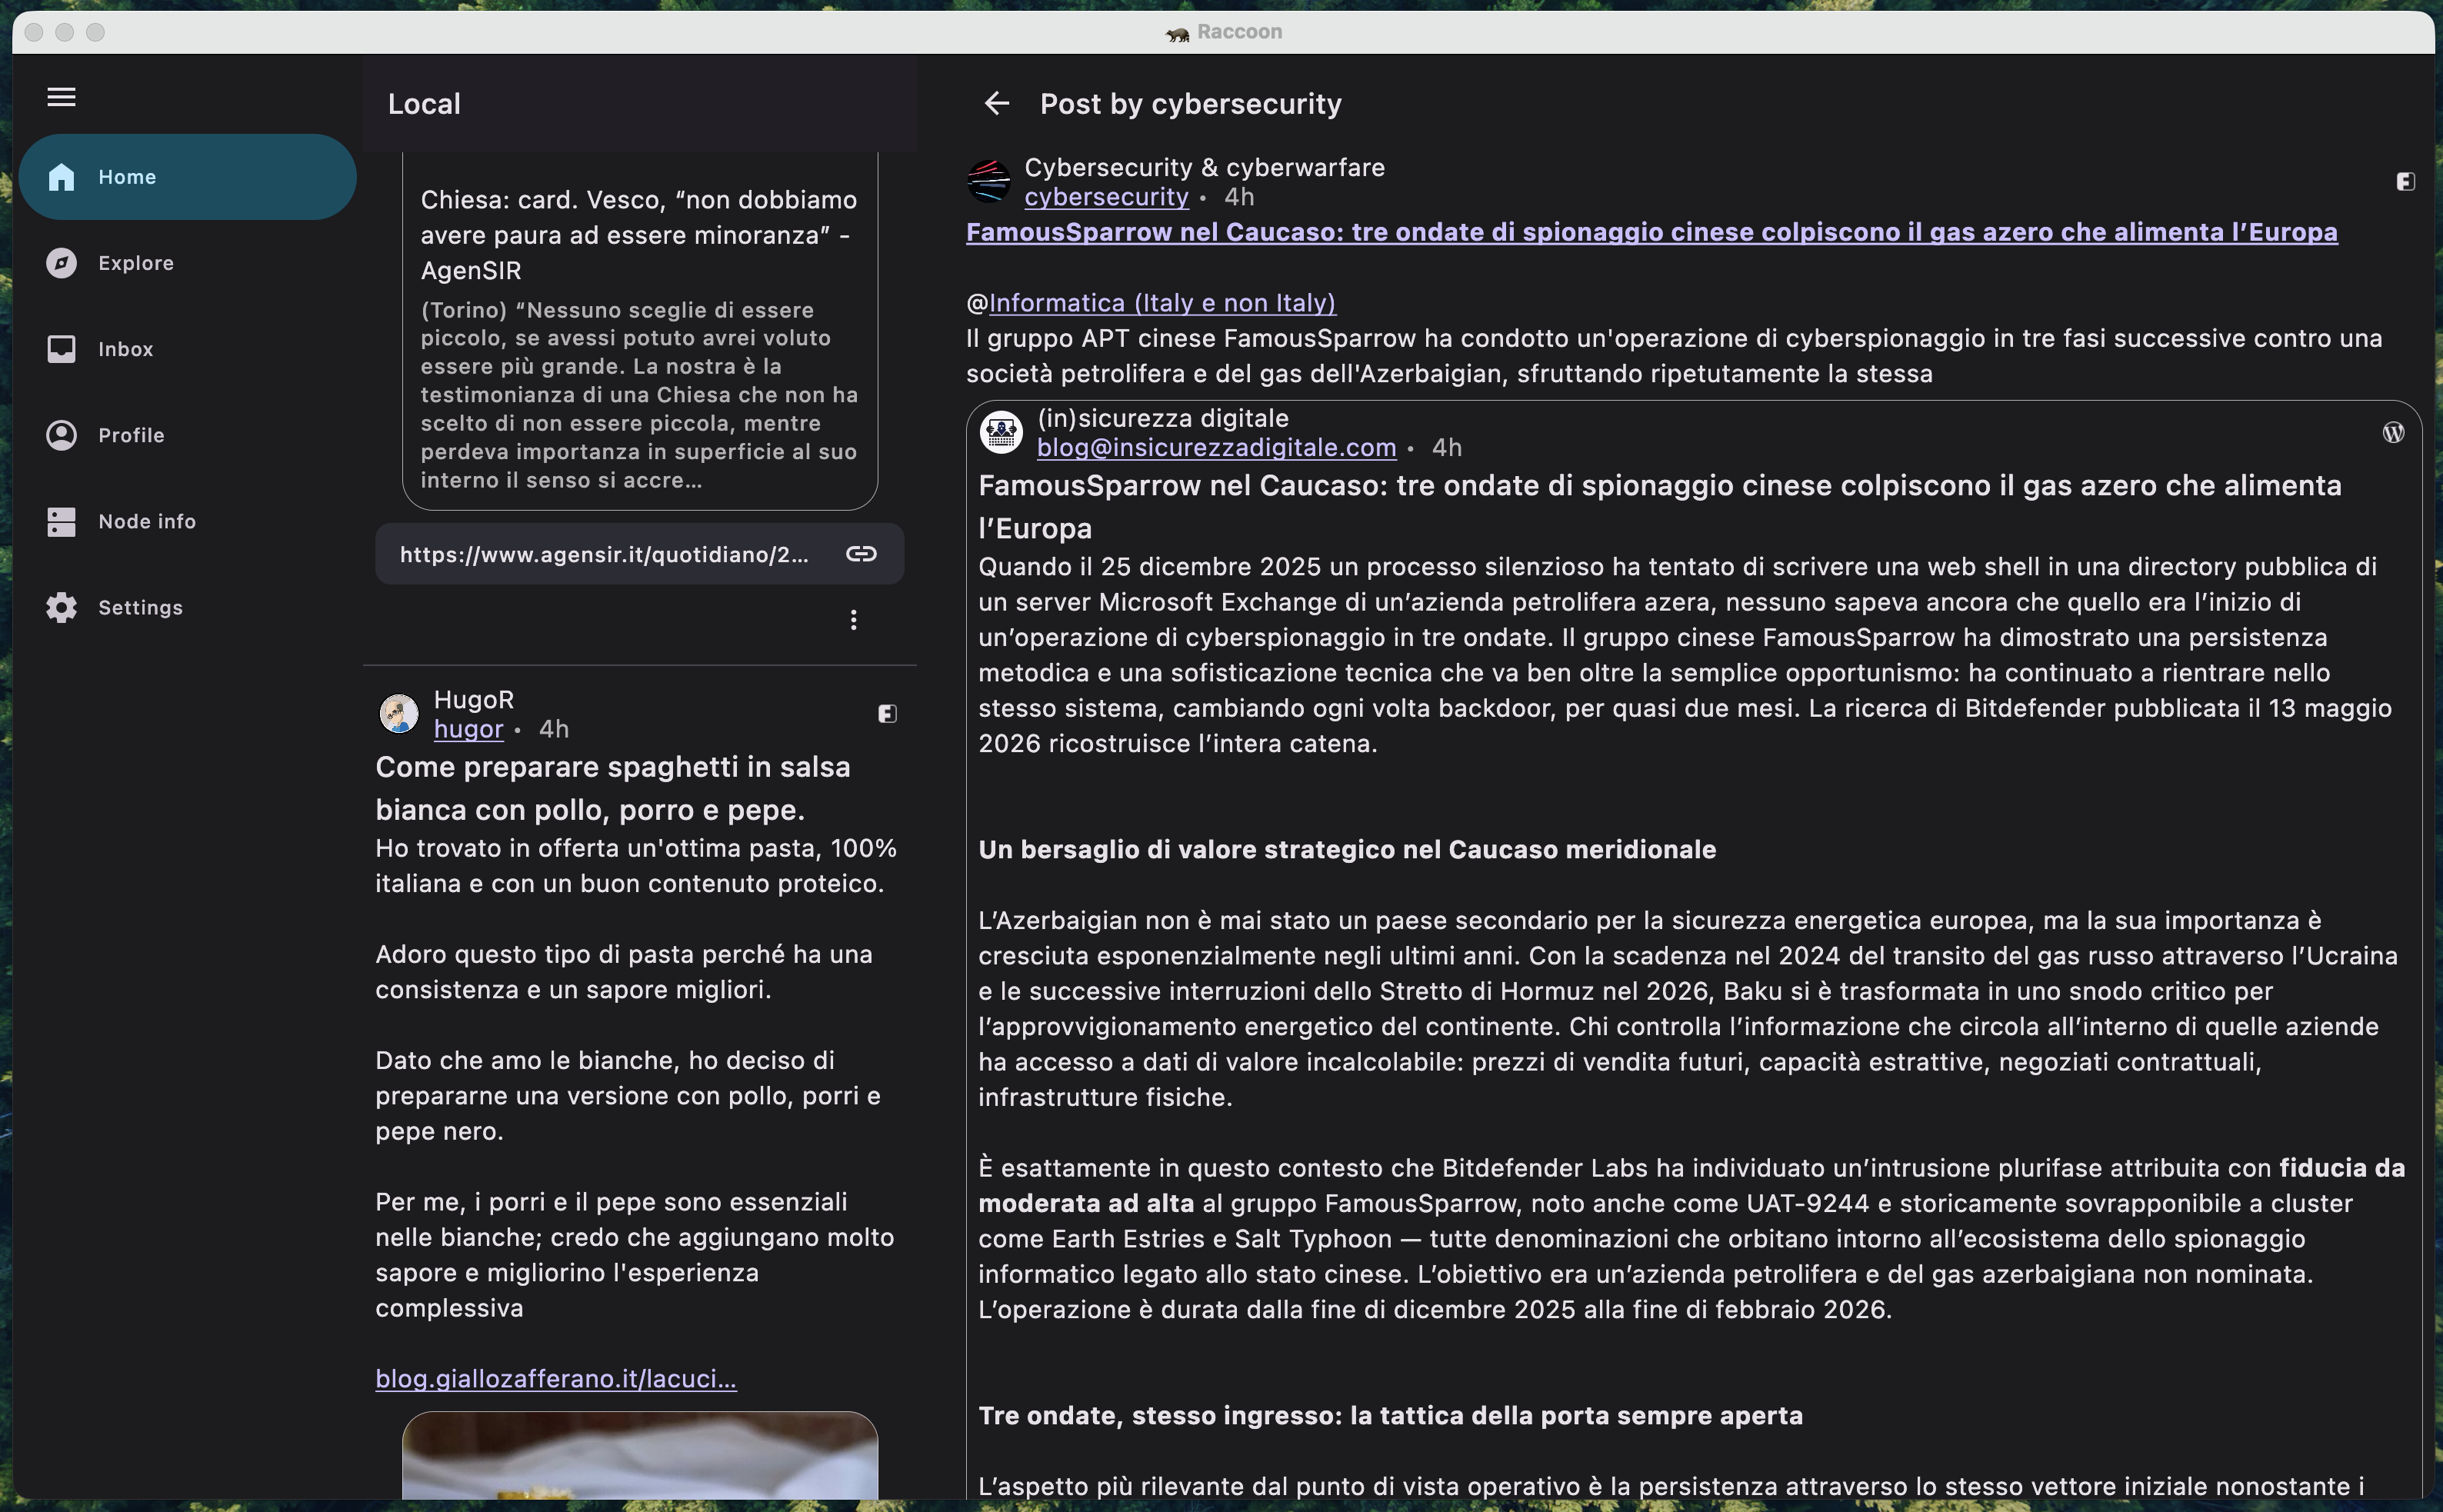Viewport: 2443px width, 1512px height.
Task: Click platform icon on Cybersecurity post header
Action: [x=2405, y=181]
